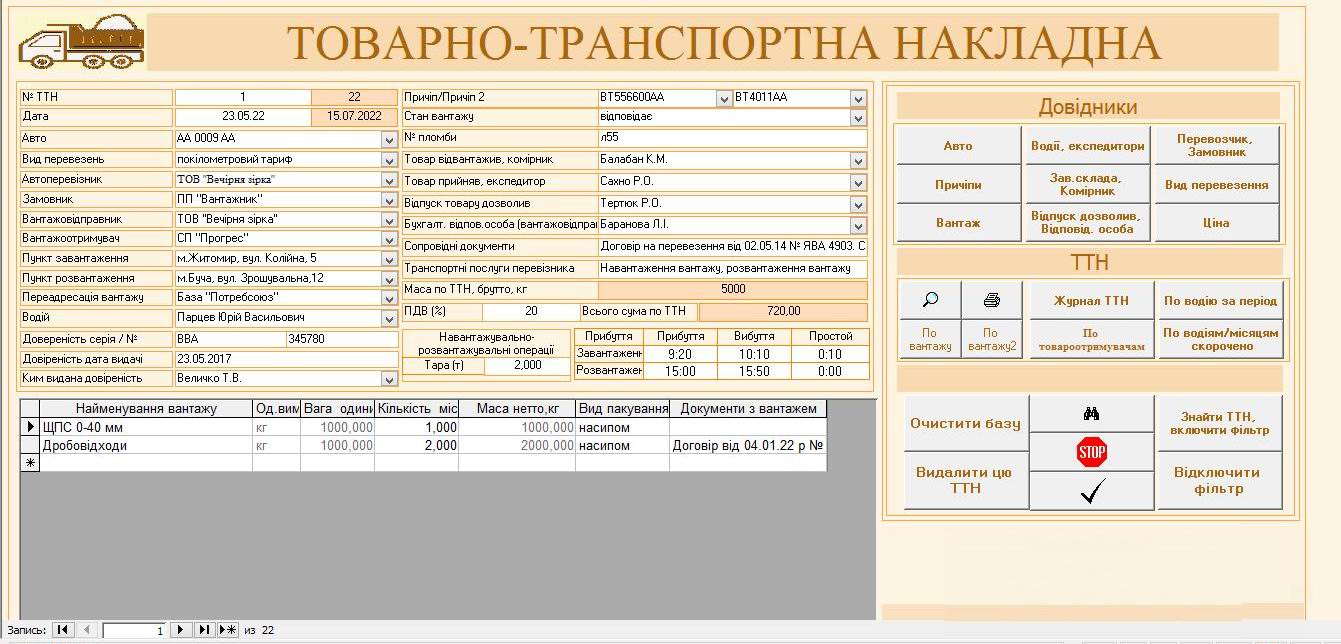This screenshot has width=1341, height=644.
Task: Expand Водій dropdown arrow
Action: (389, 318)
